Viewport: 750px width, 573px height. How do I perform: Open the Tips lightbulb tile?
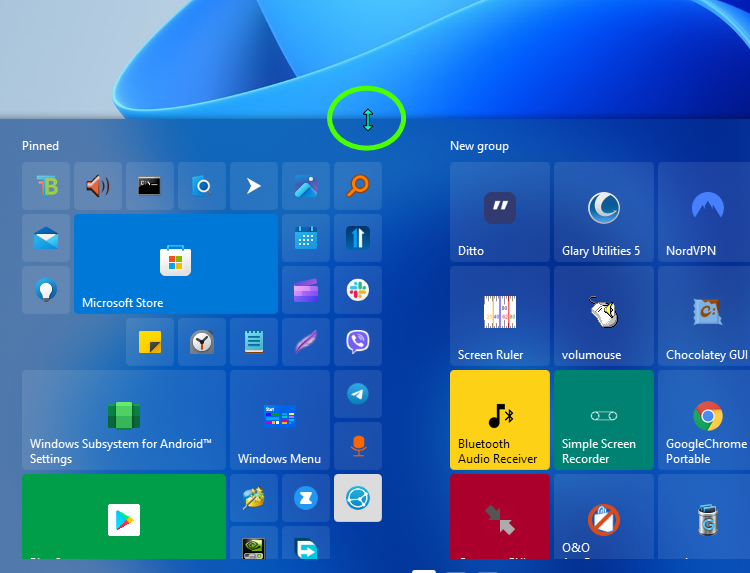coord(46,290)
